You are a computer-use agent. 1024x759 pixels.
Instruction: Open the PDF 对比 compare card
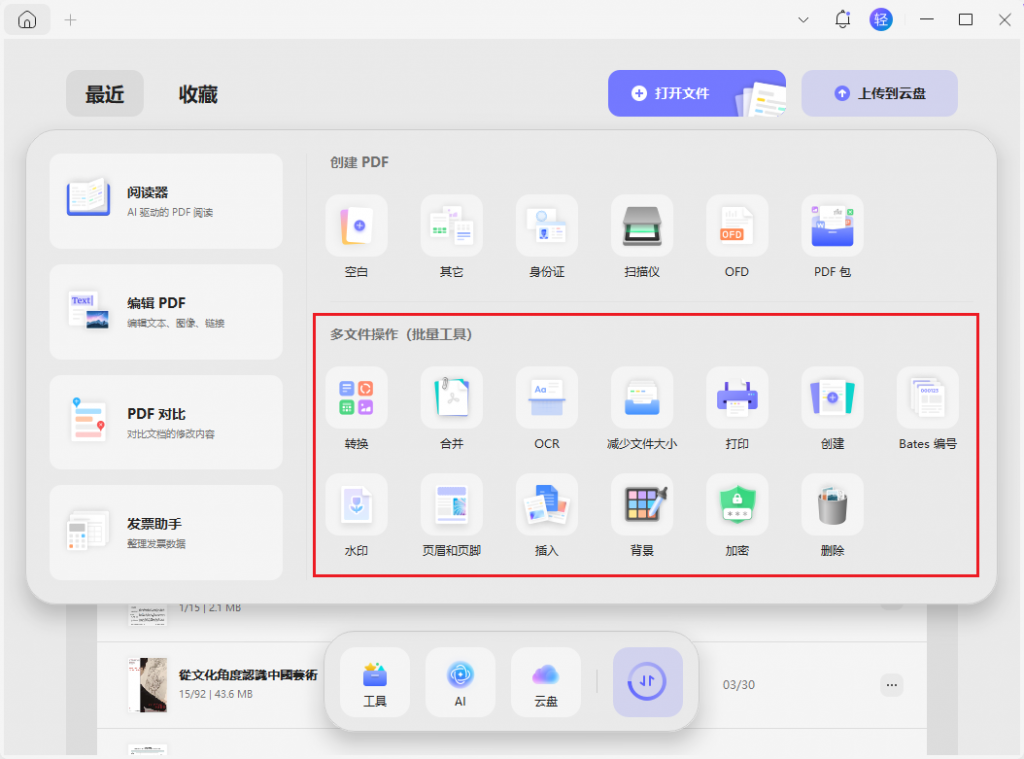166,422
